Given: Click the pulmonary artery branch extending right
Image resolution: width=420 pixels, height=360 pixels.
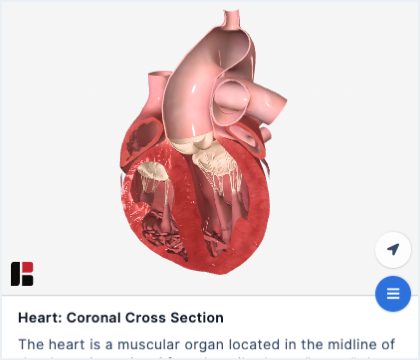Looking at the screenshot, I should pyautogui.click(x=268, y=100).
